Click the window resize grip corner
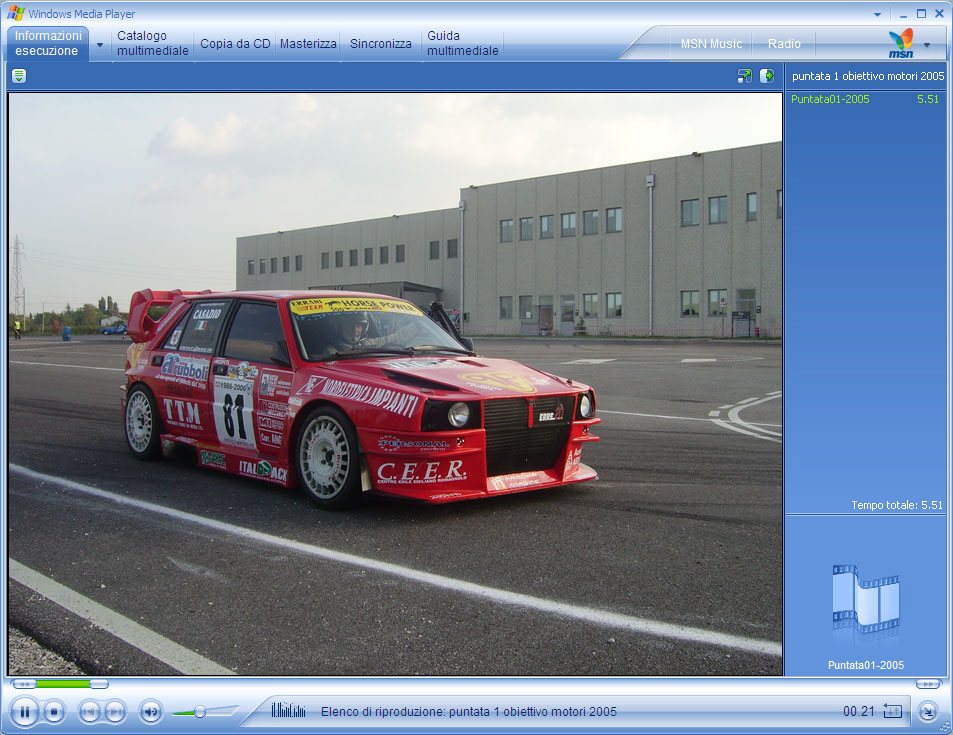 (x=945, y=728)
